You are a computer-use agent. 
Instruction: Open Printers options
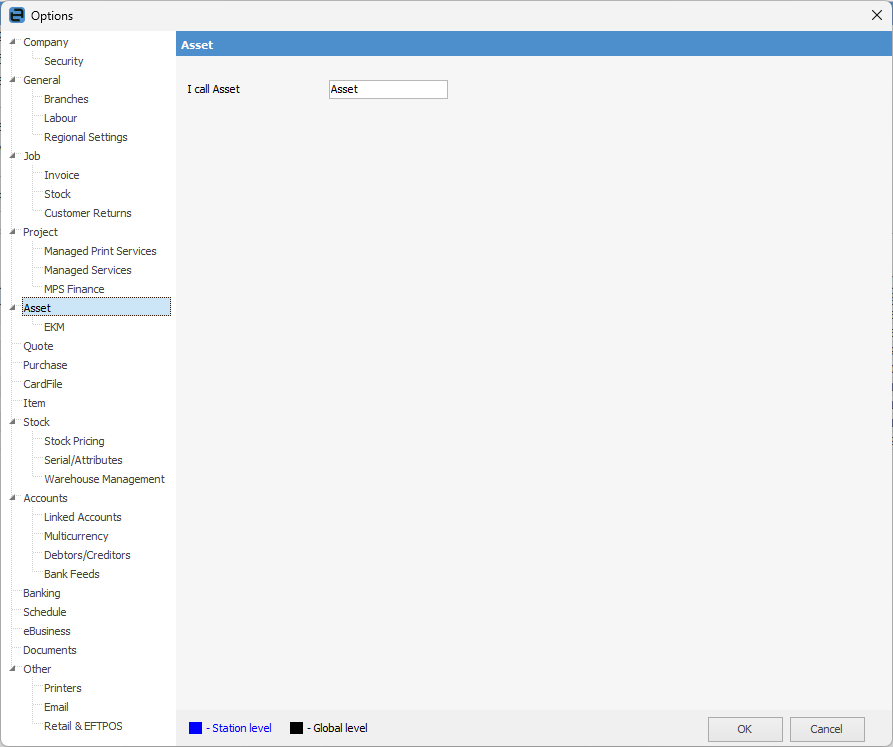pos(63,688)
